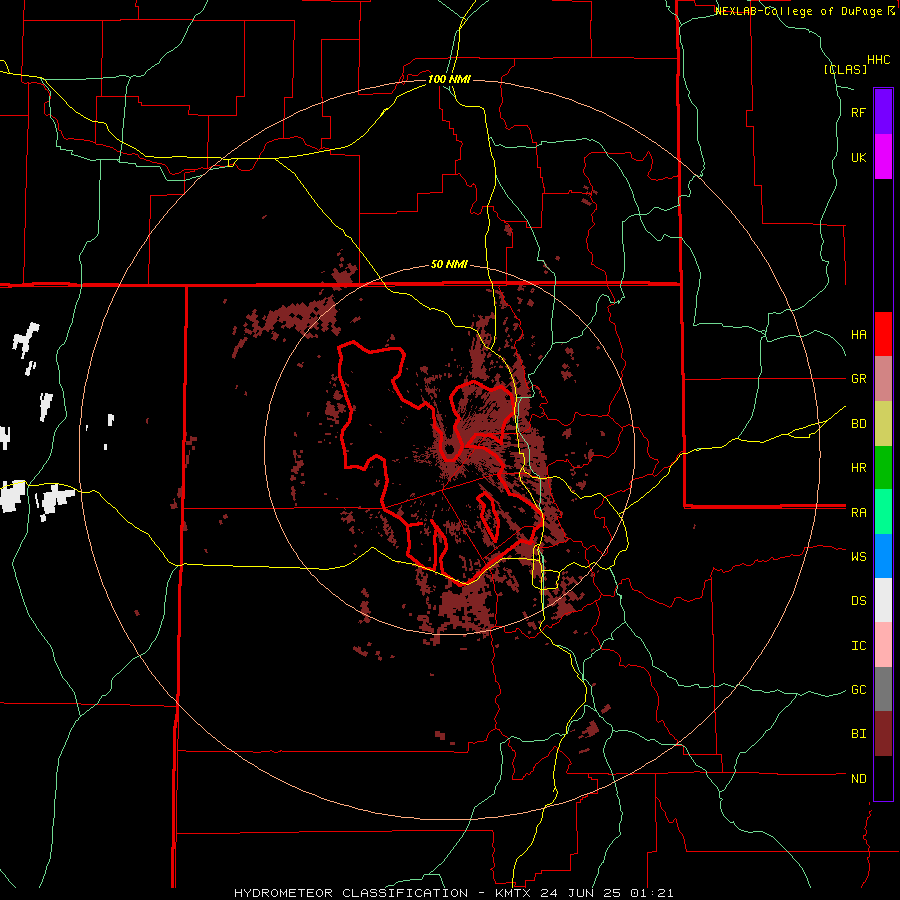Click the WS blue legend swatch
Image resolution: width=900 pixels, height=900 pixels.
click(883, 556)
